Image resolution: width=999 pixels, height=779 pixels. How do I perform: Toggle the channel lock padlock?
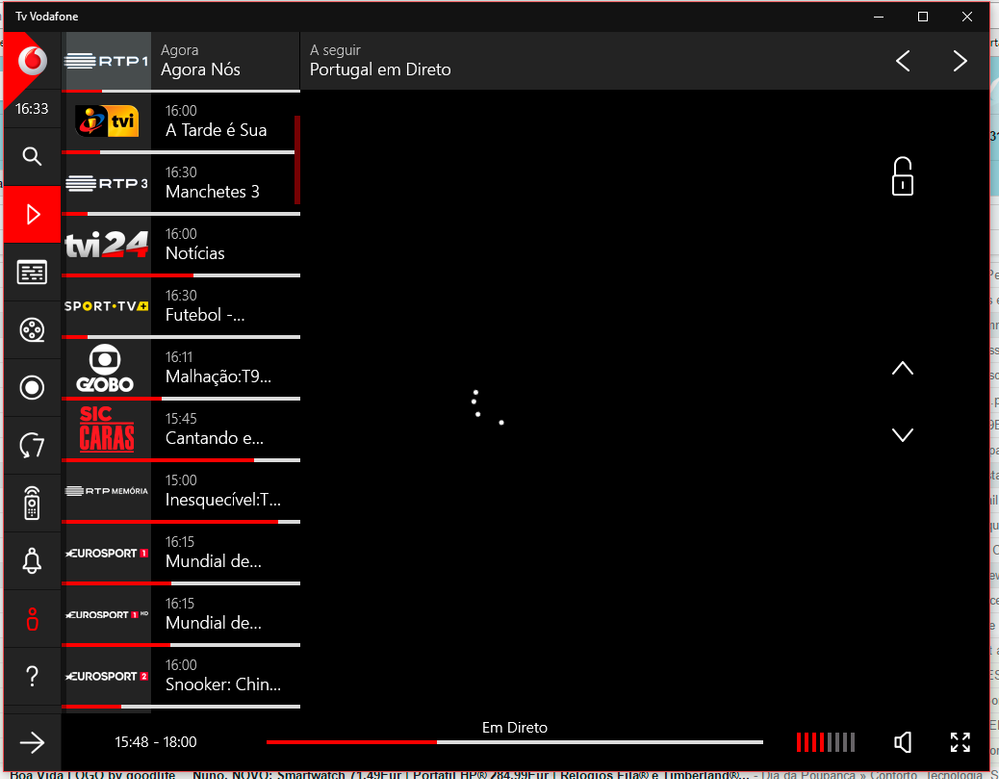click(902, 175)
